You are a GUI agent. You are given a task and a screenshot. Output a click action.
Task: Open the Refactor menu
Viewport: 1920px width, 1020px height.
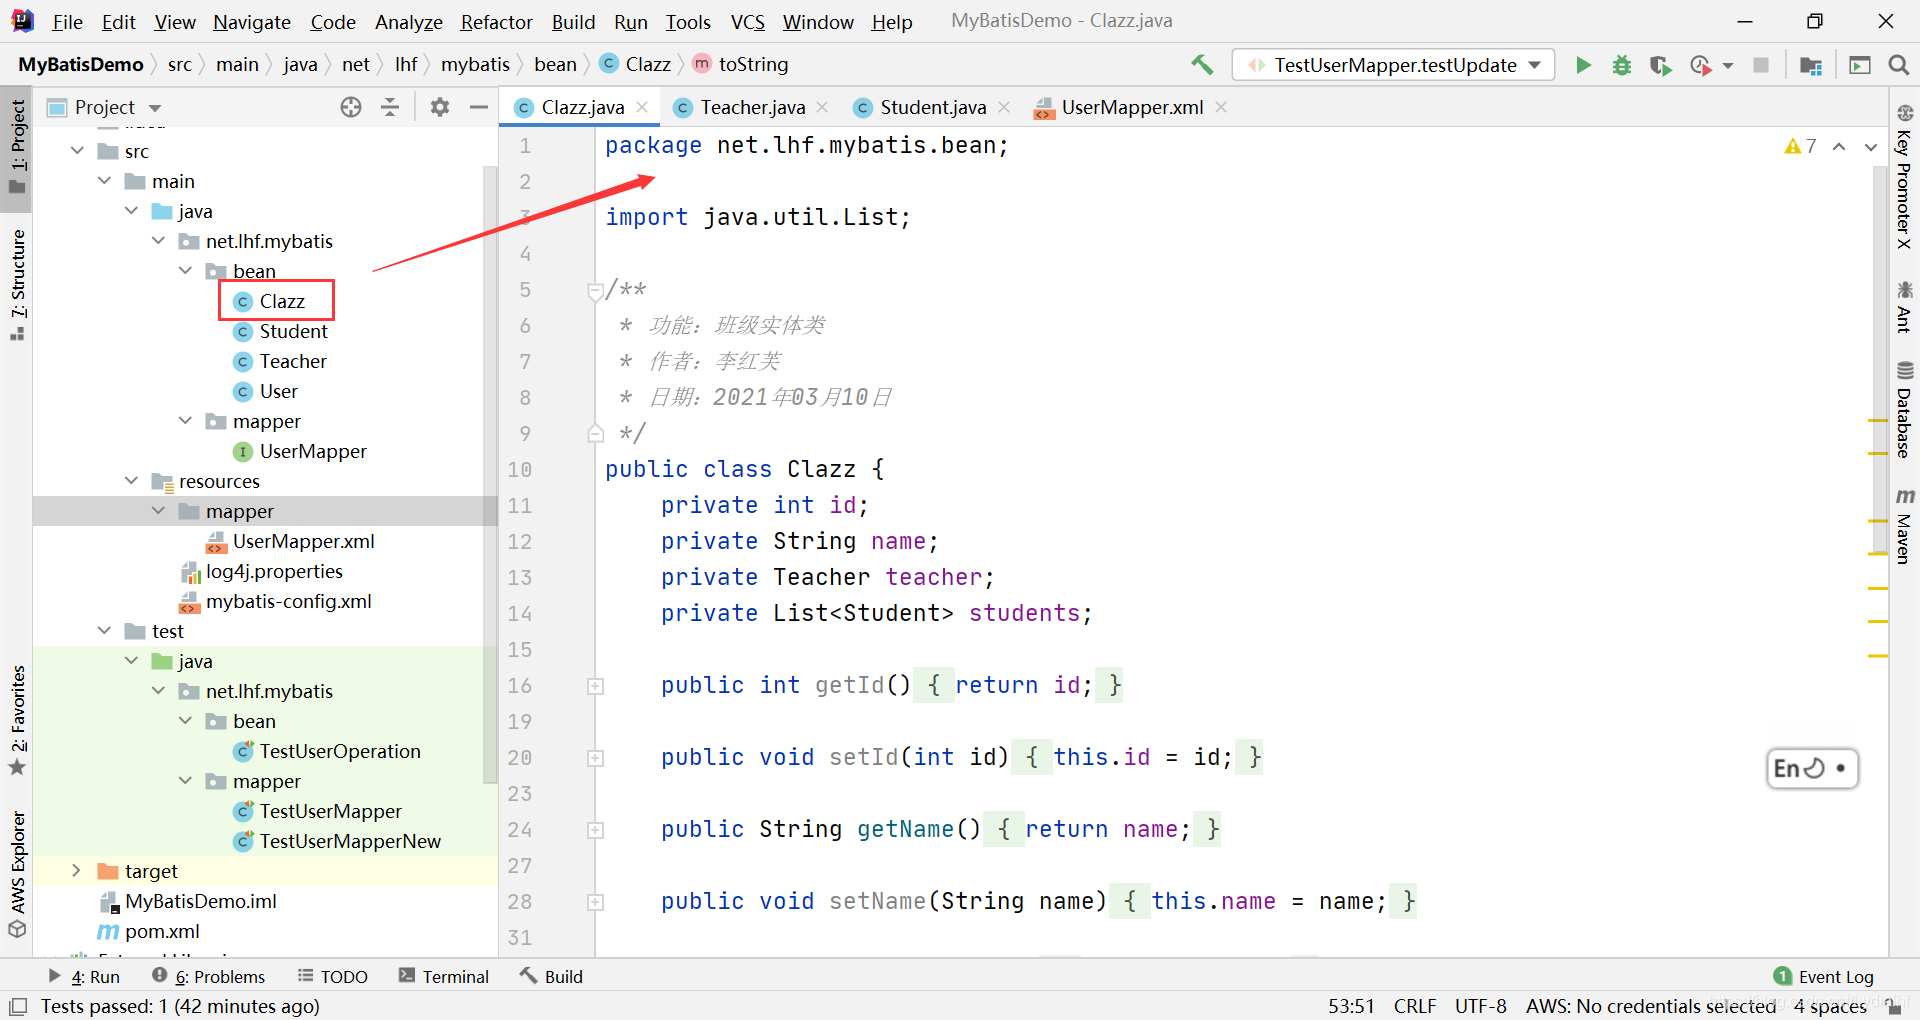496,22
